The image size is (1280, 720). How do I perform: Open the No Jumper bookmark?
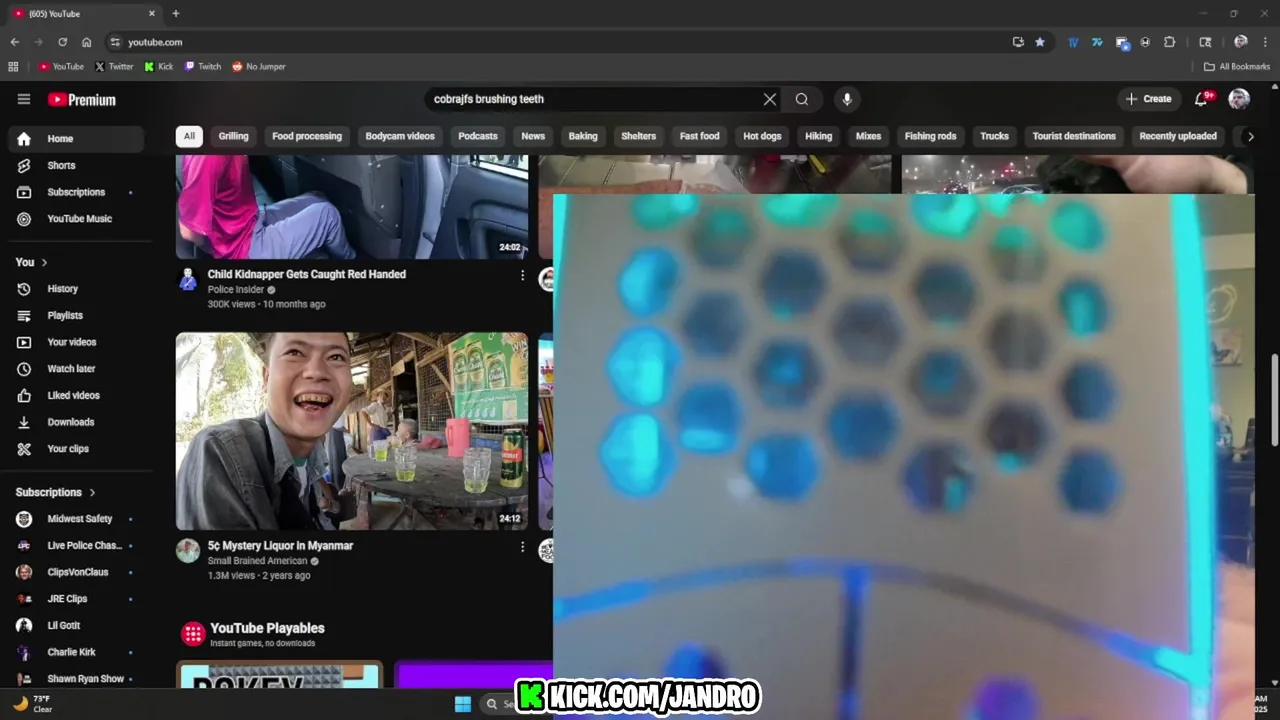[x=259, y=67]
